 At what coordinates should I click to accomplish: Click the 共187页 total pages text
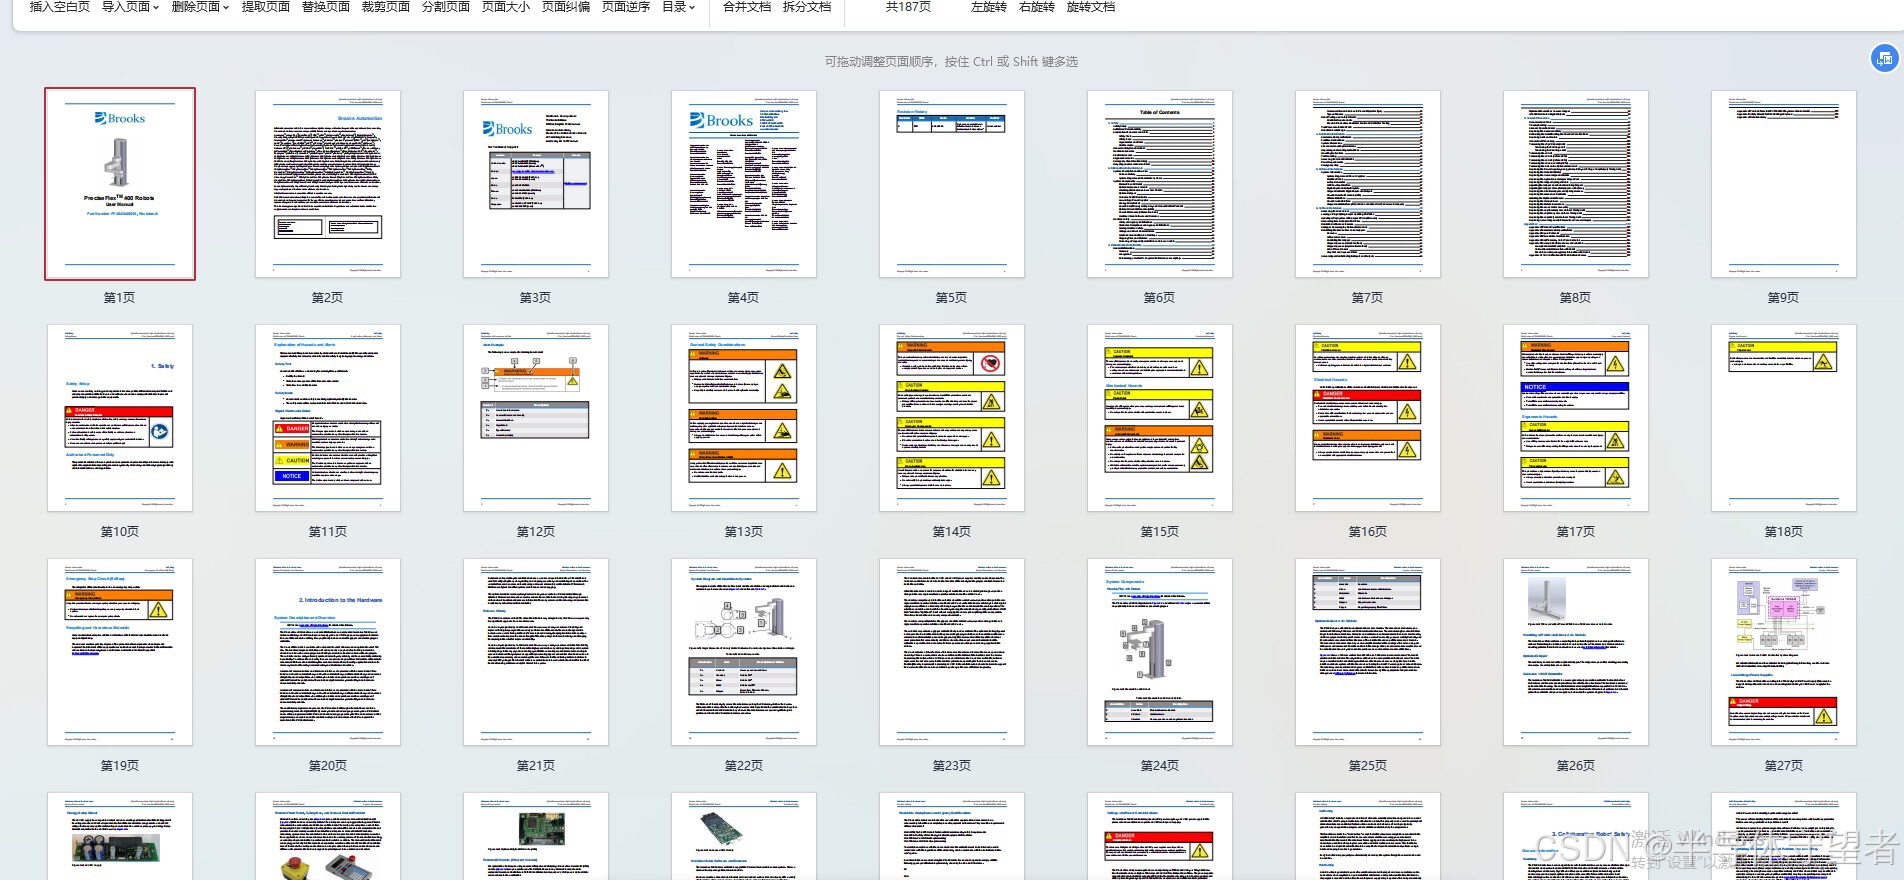click(908, 7)
